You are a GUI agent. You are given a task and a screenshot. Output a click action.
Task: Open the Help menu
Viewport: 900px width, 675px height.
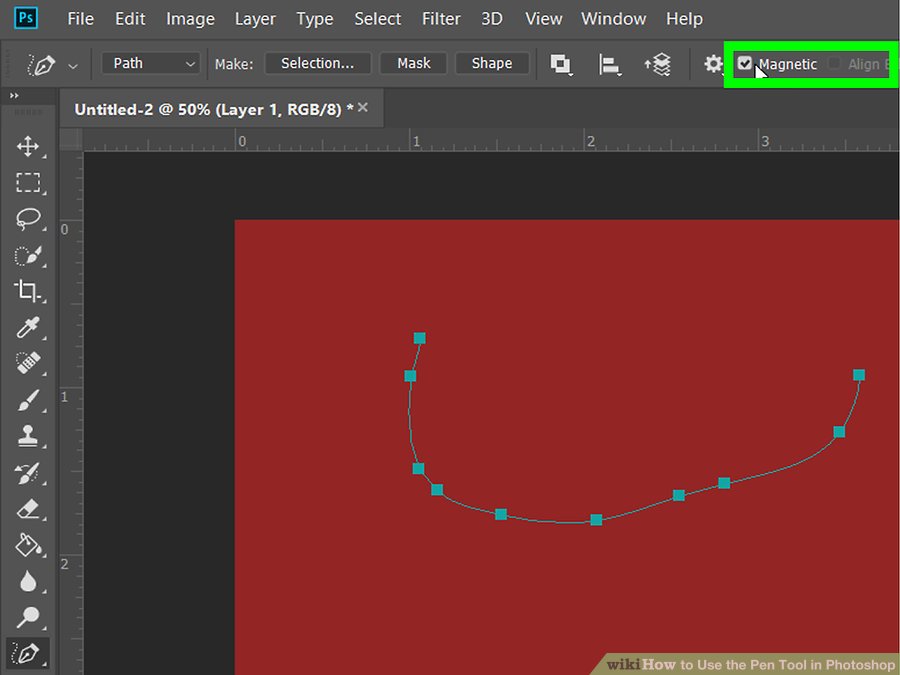point(685,19)
